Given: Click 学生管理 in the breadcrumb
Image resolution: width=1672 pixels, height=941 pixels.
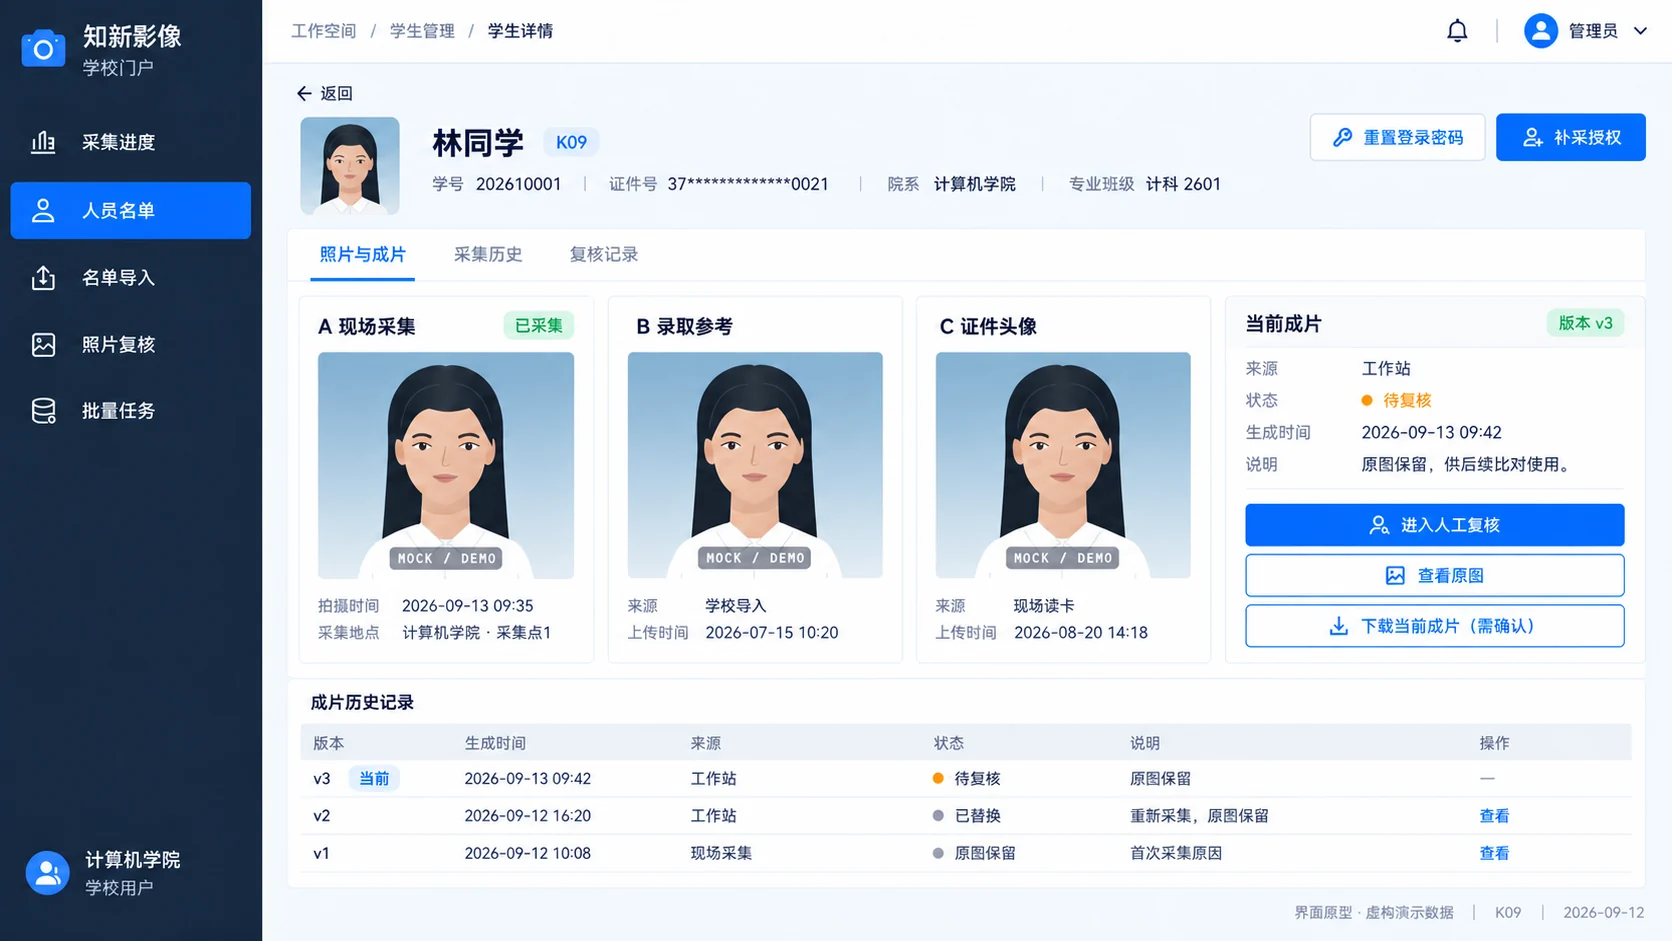Looking at the screenshot, I should pos(422,31).
